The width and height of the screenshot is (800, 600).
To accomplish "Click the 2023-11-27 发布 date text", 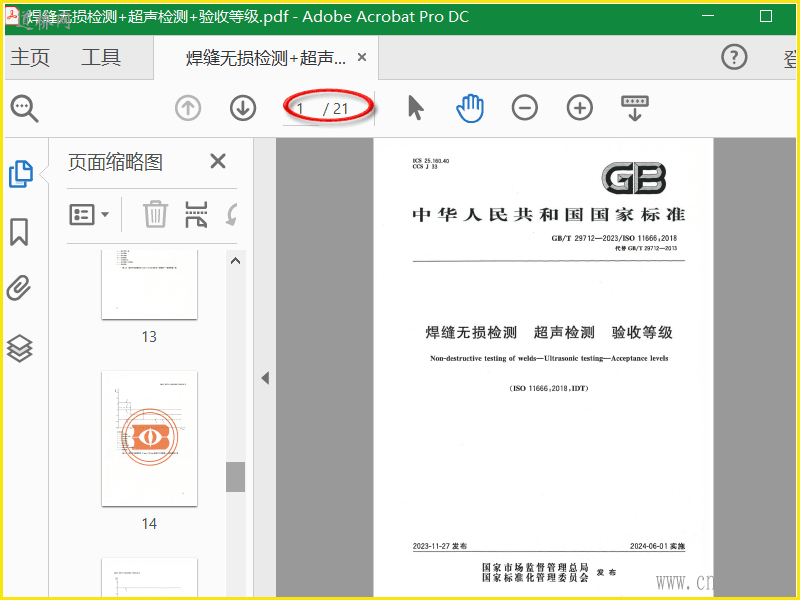I will coord(440,546).
